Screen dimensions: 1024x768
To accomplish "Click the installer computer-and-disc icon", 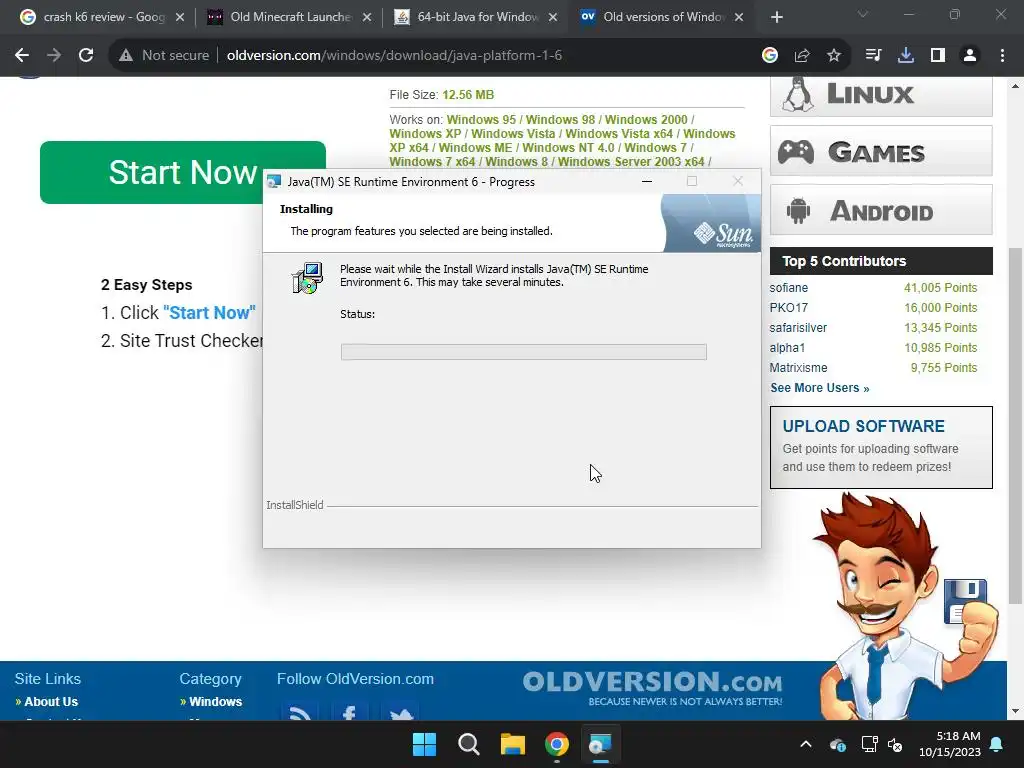I will (307, 278).
